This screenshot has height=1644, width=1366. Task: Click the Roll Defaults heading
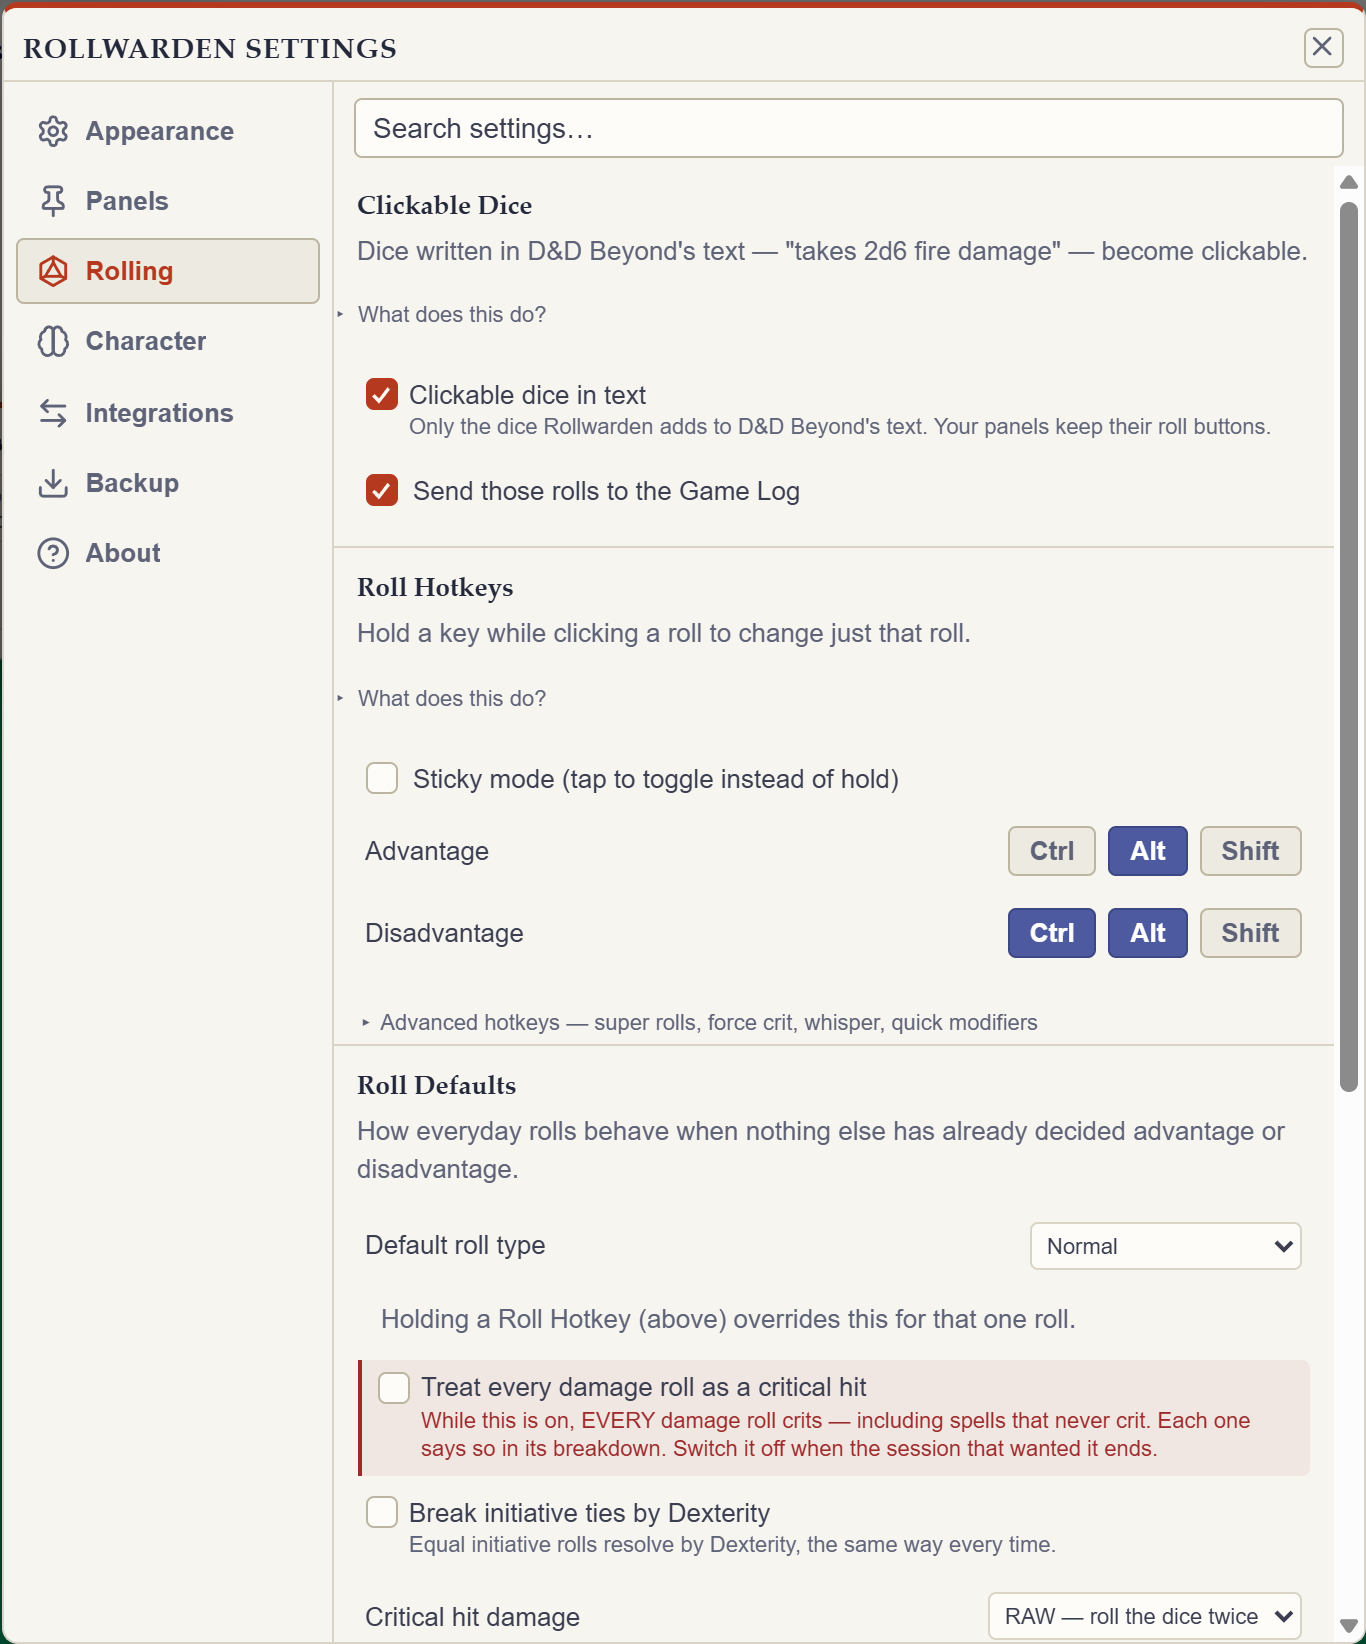point(437,1085)
